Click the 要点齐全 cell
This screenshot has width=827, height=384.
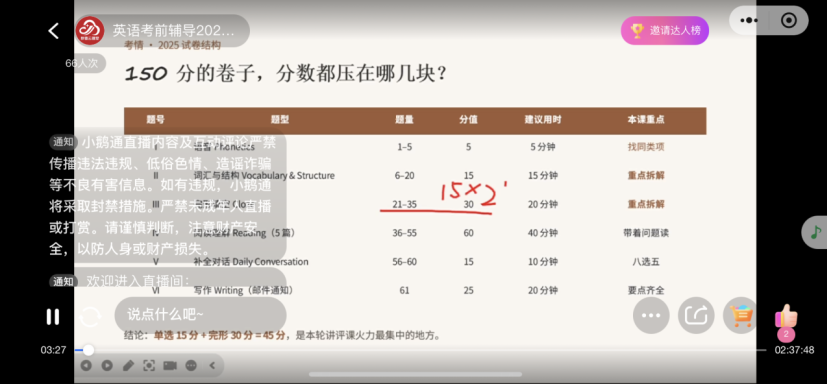[646, 290]
